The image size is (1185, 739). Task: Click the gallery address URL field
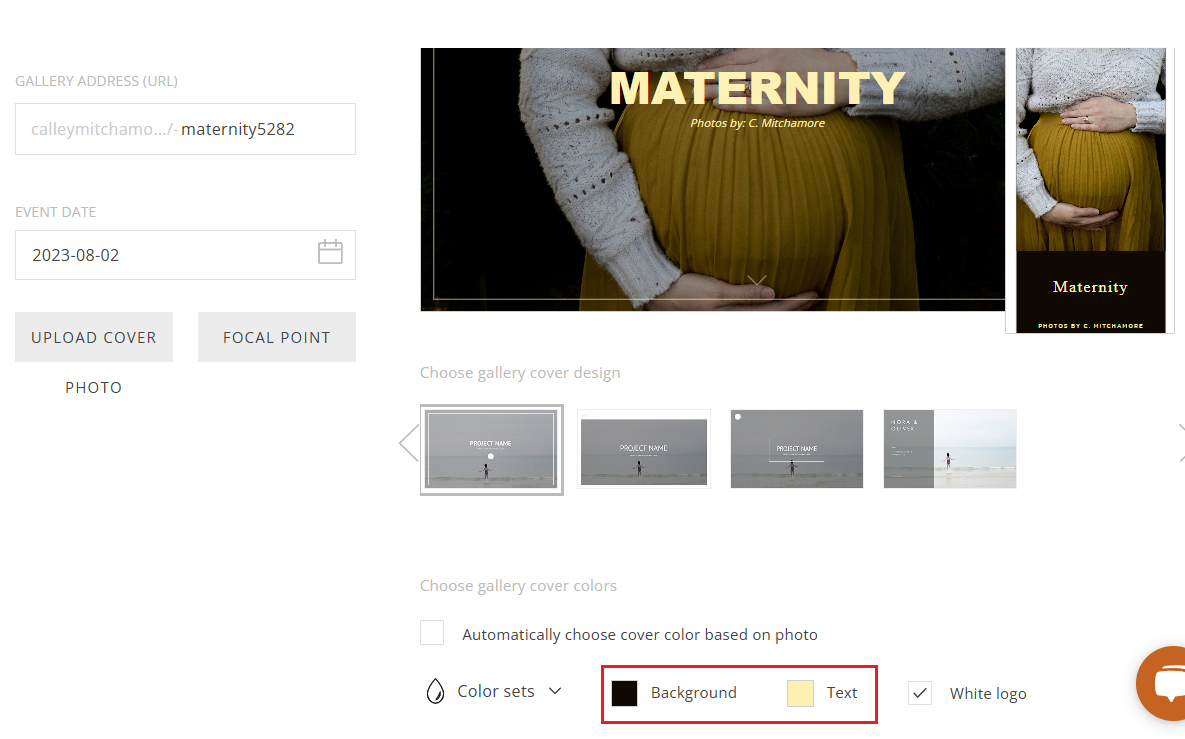[185, 129]
